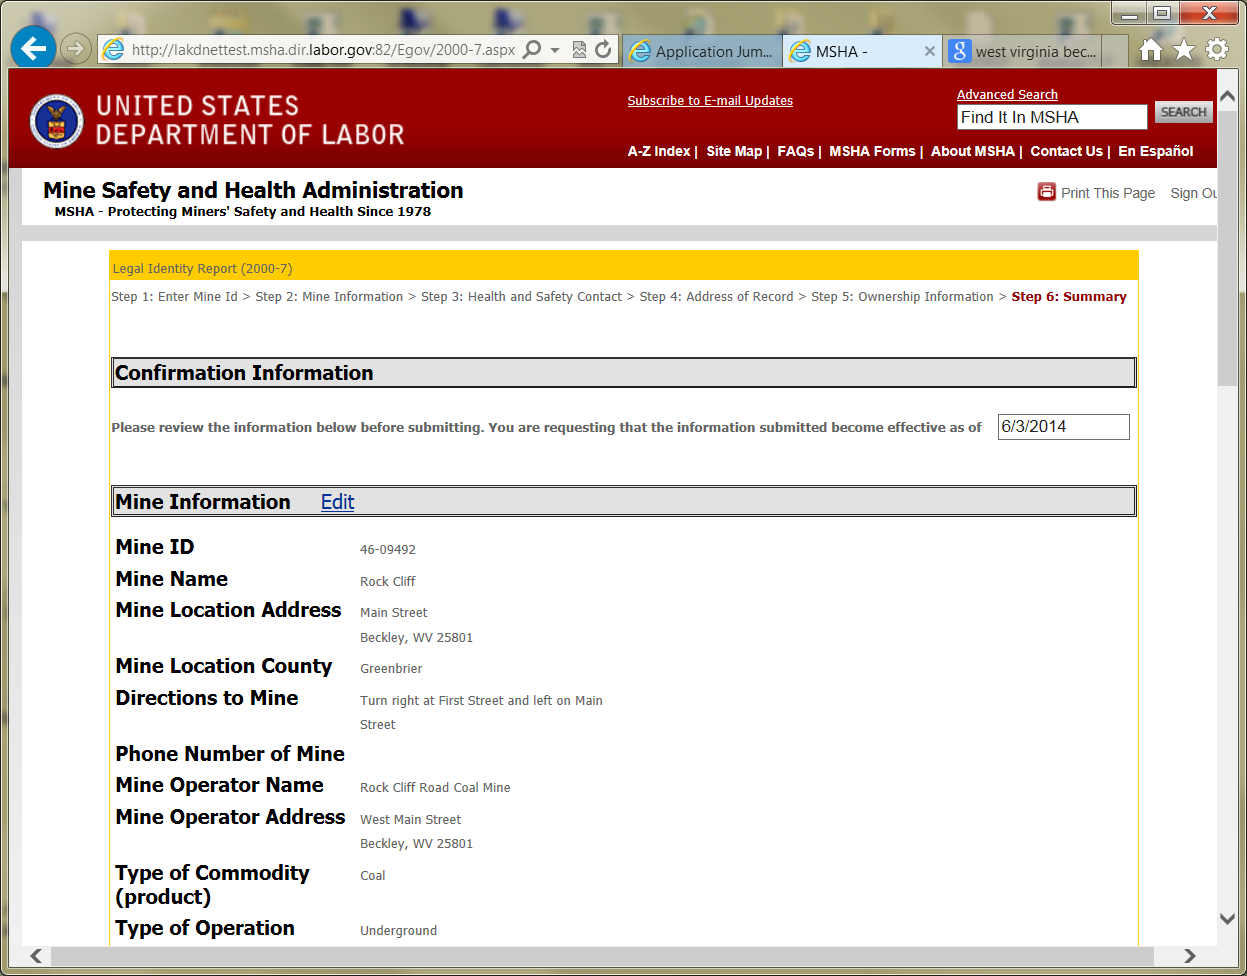Screen dimensions: 1247x976
Task: Click the Print This Page printer icon
Action: click(x=1046, y=192)
